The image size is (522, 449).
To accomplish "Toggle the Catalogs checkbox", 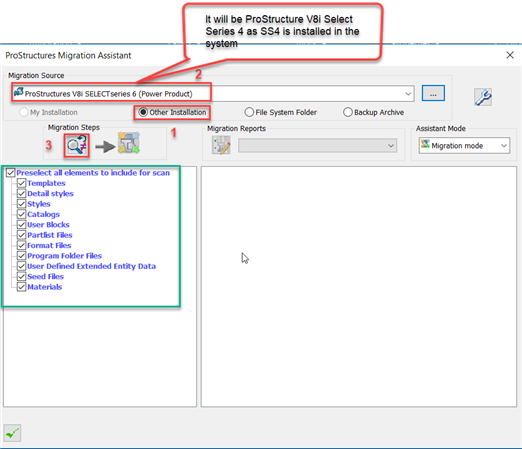I will point(21,214).
